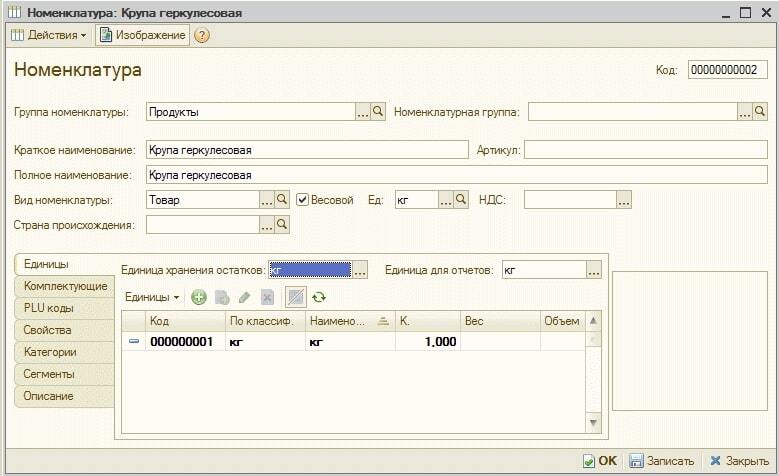Click the help question mark icon
Image resolution: width=779 pixels, height=476 pixels.
point(202,35)
